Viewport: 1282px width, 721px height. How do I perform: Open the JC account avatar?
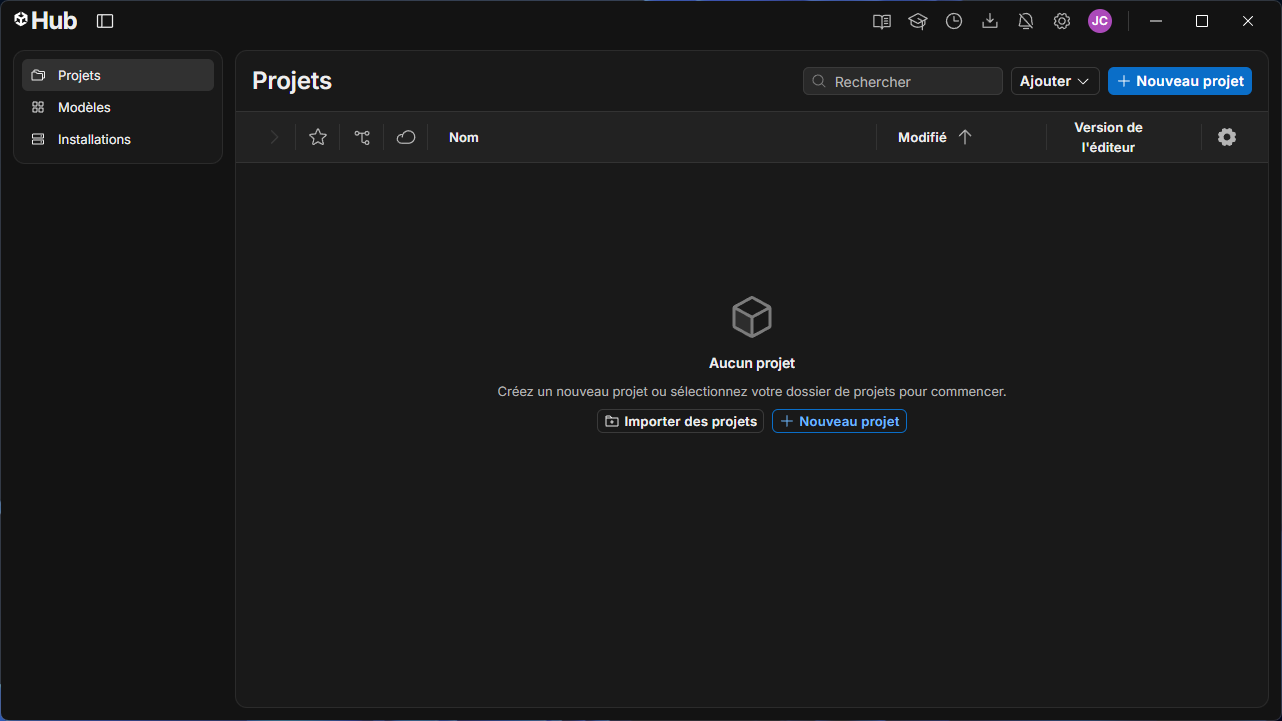1100,21
